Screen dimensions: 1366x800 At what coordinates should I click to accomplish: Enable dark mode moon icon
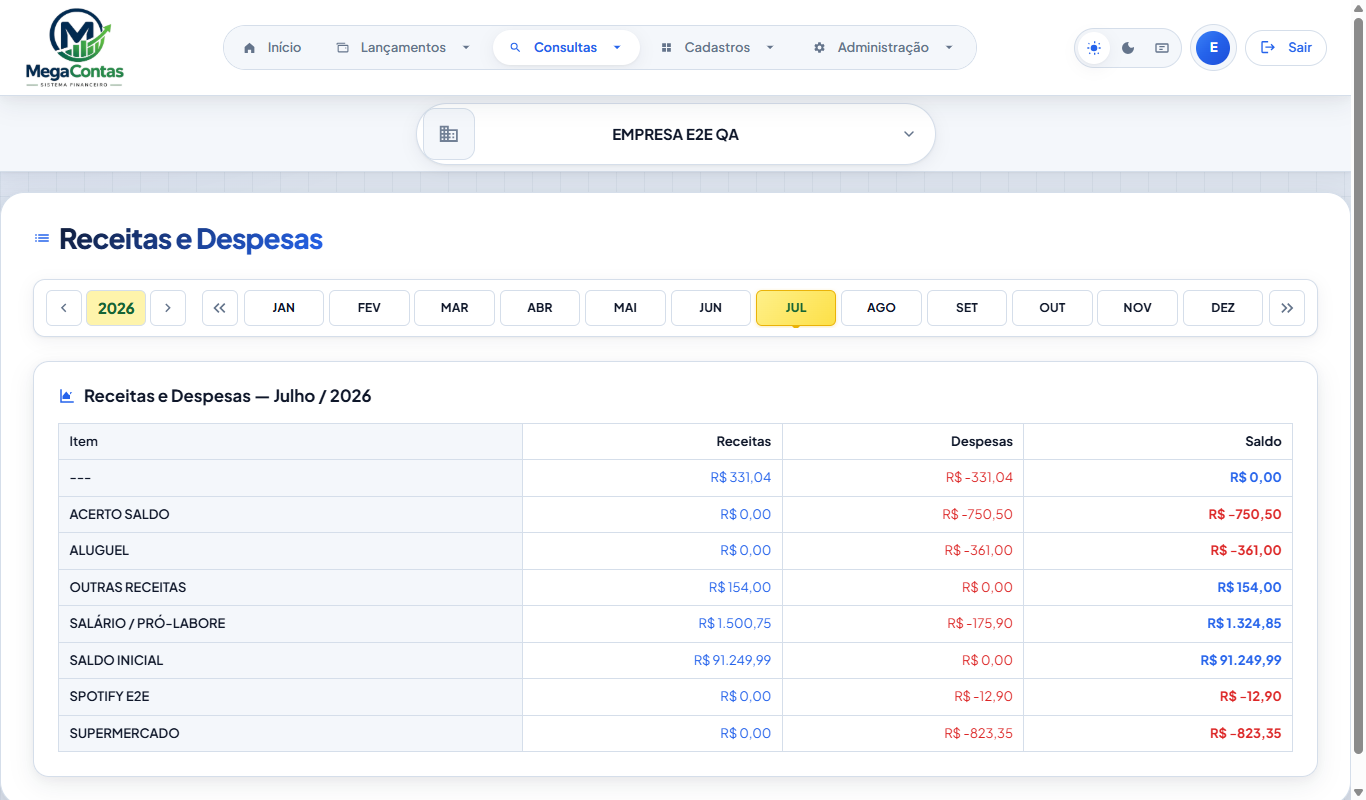[1128, 48]
